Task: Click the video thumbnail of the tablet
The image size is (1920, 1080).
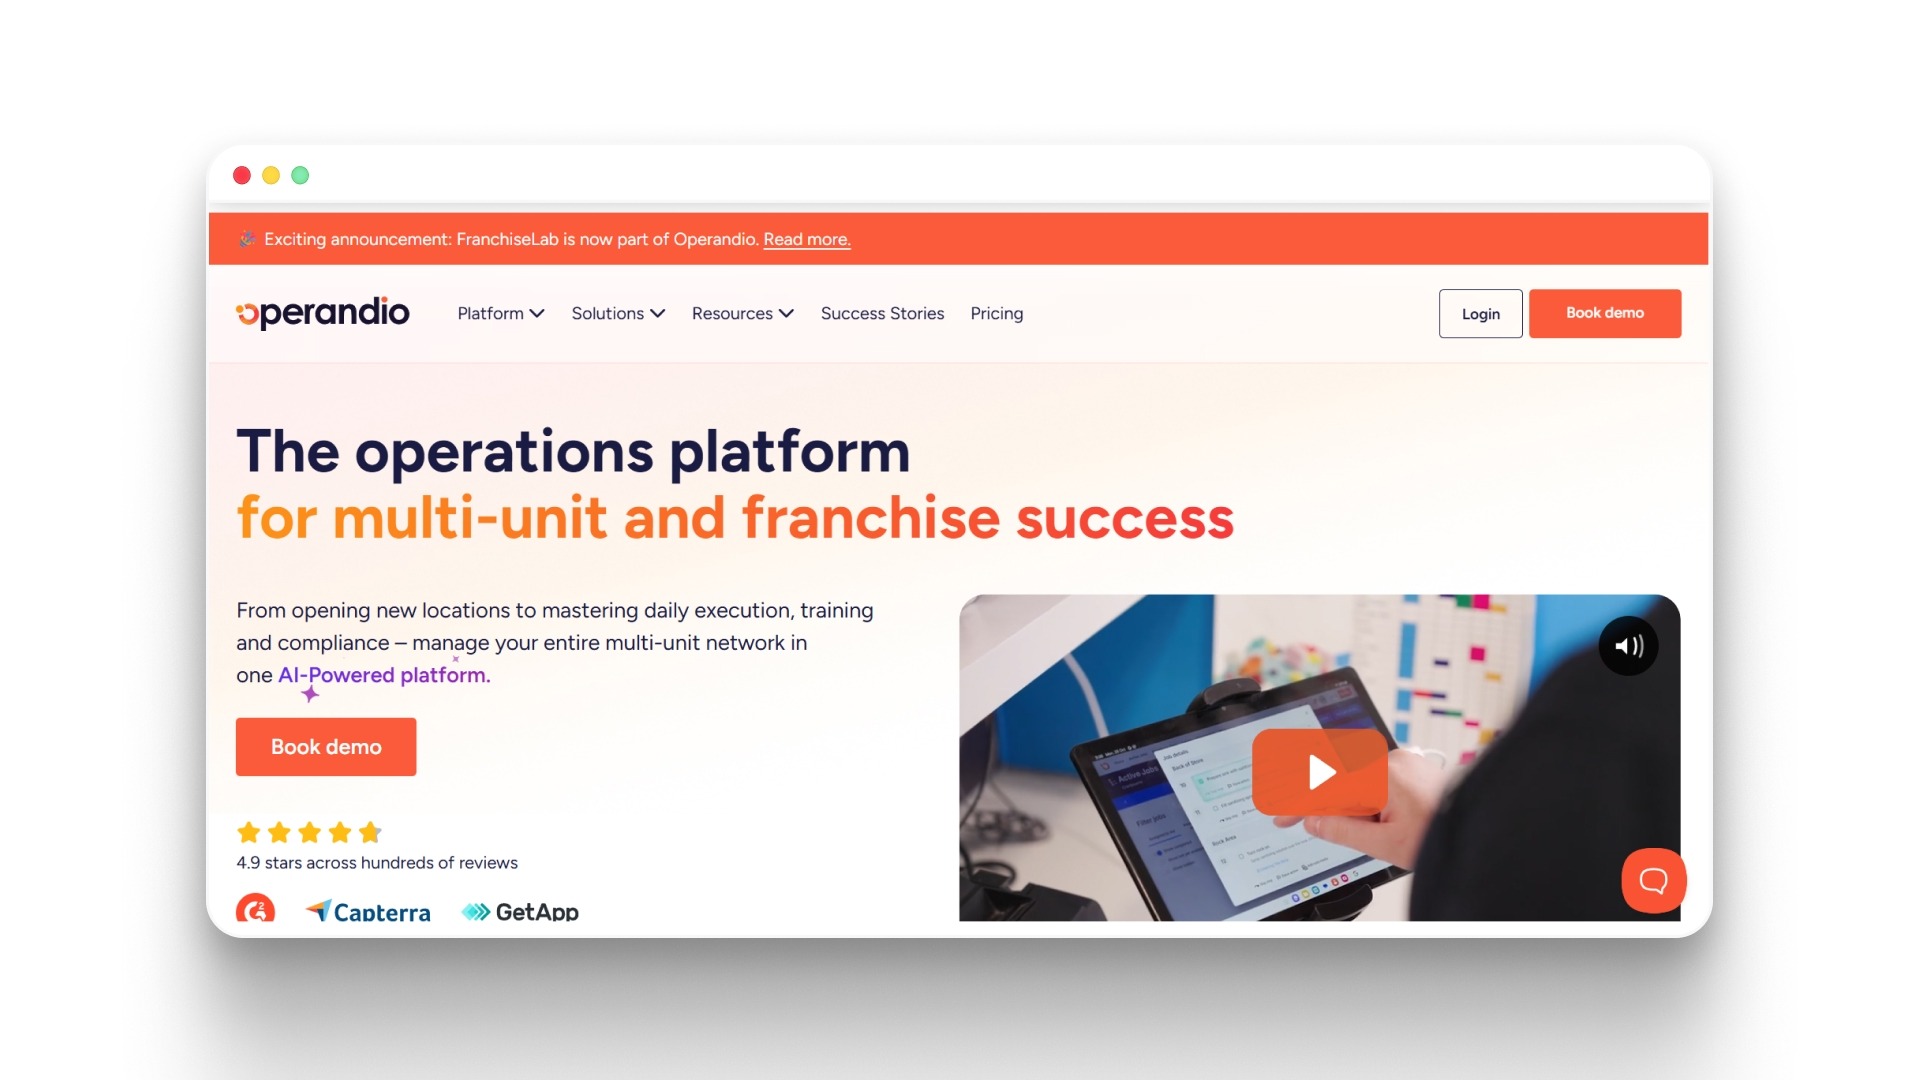Action: click(x=1319, y=757)
